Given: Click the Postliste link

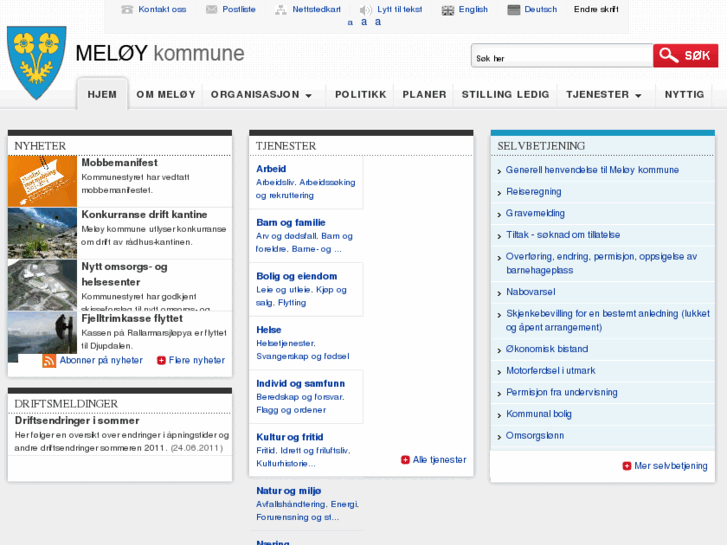Looking at the screenshot, I should [x=239, y=9].
